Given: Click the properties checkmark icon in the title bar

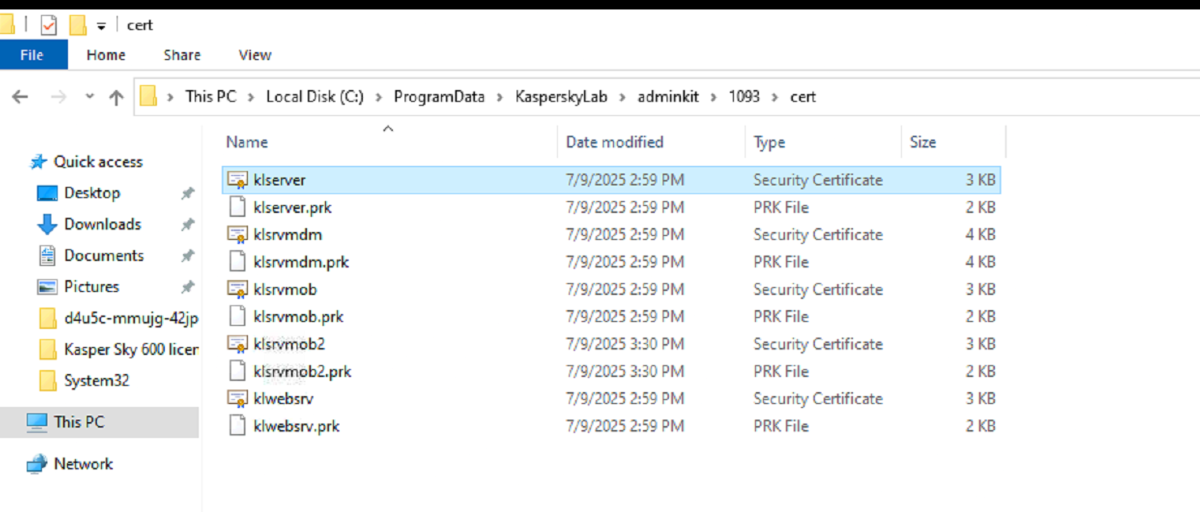Looking at the screenshot, I should point(49,25).
